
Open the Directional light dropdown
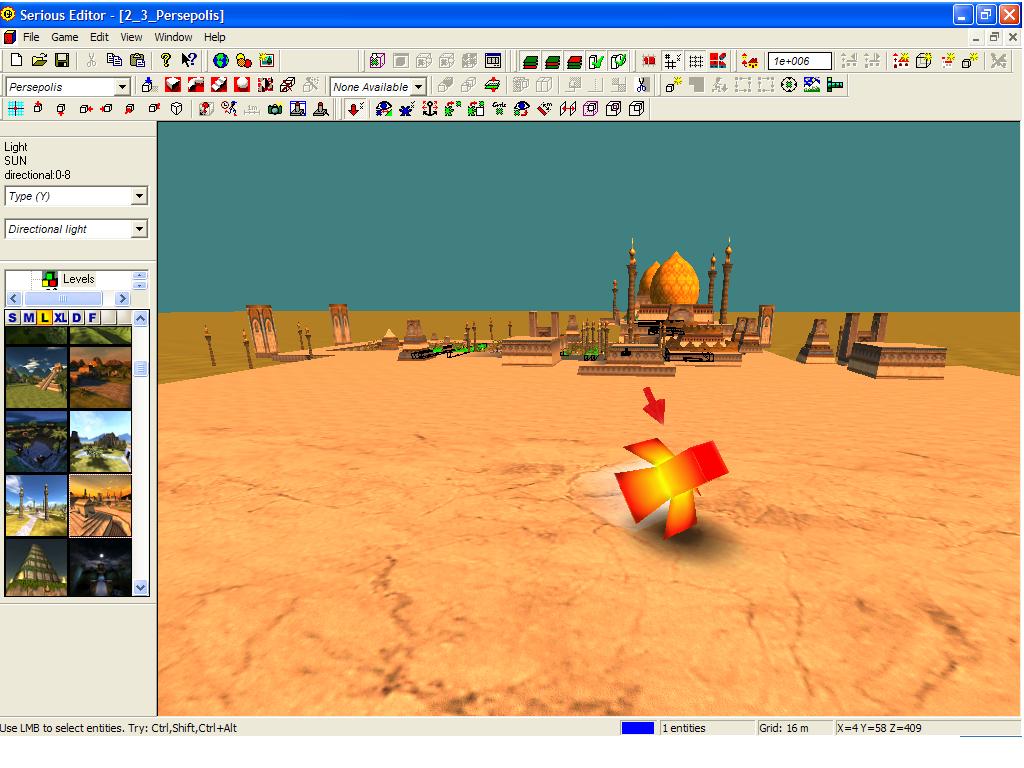pos(139,229)
